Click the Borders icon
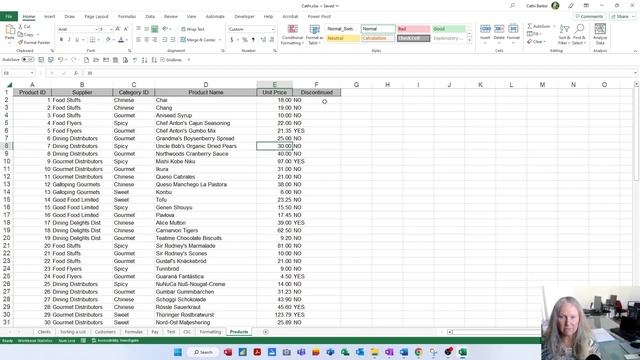 92,40
